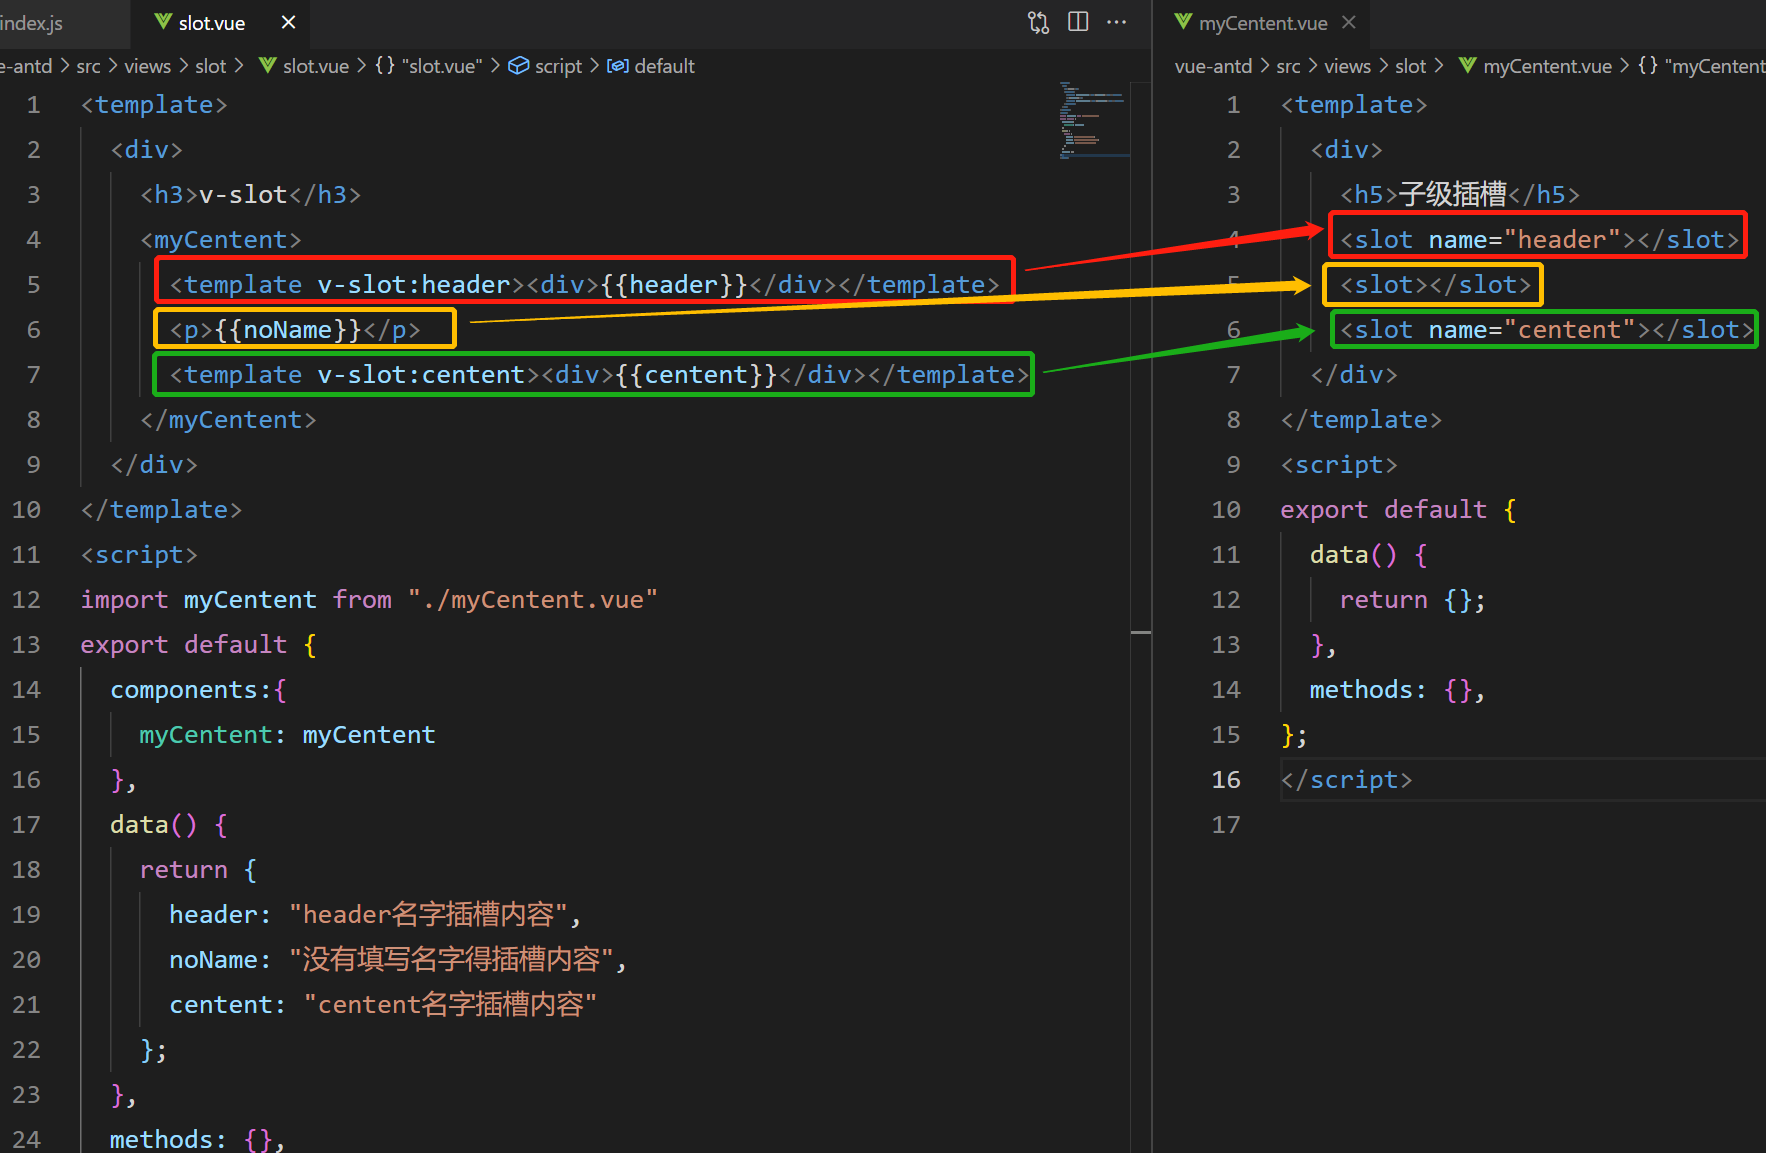
Task: Open the myCentent.vue file breadcrumb
Action: (x=1547, y=66)
